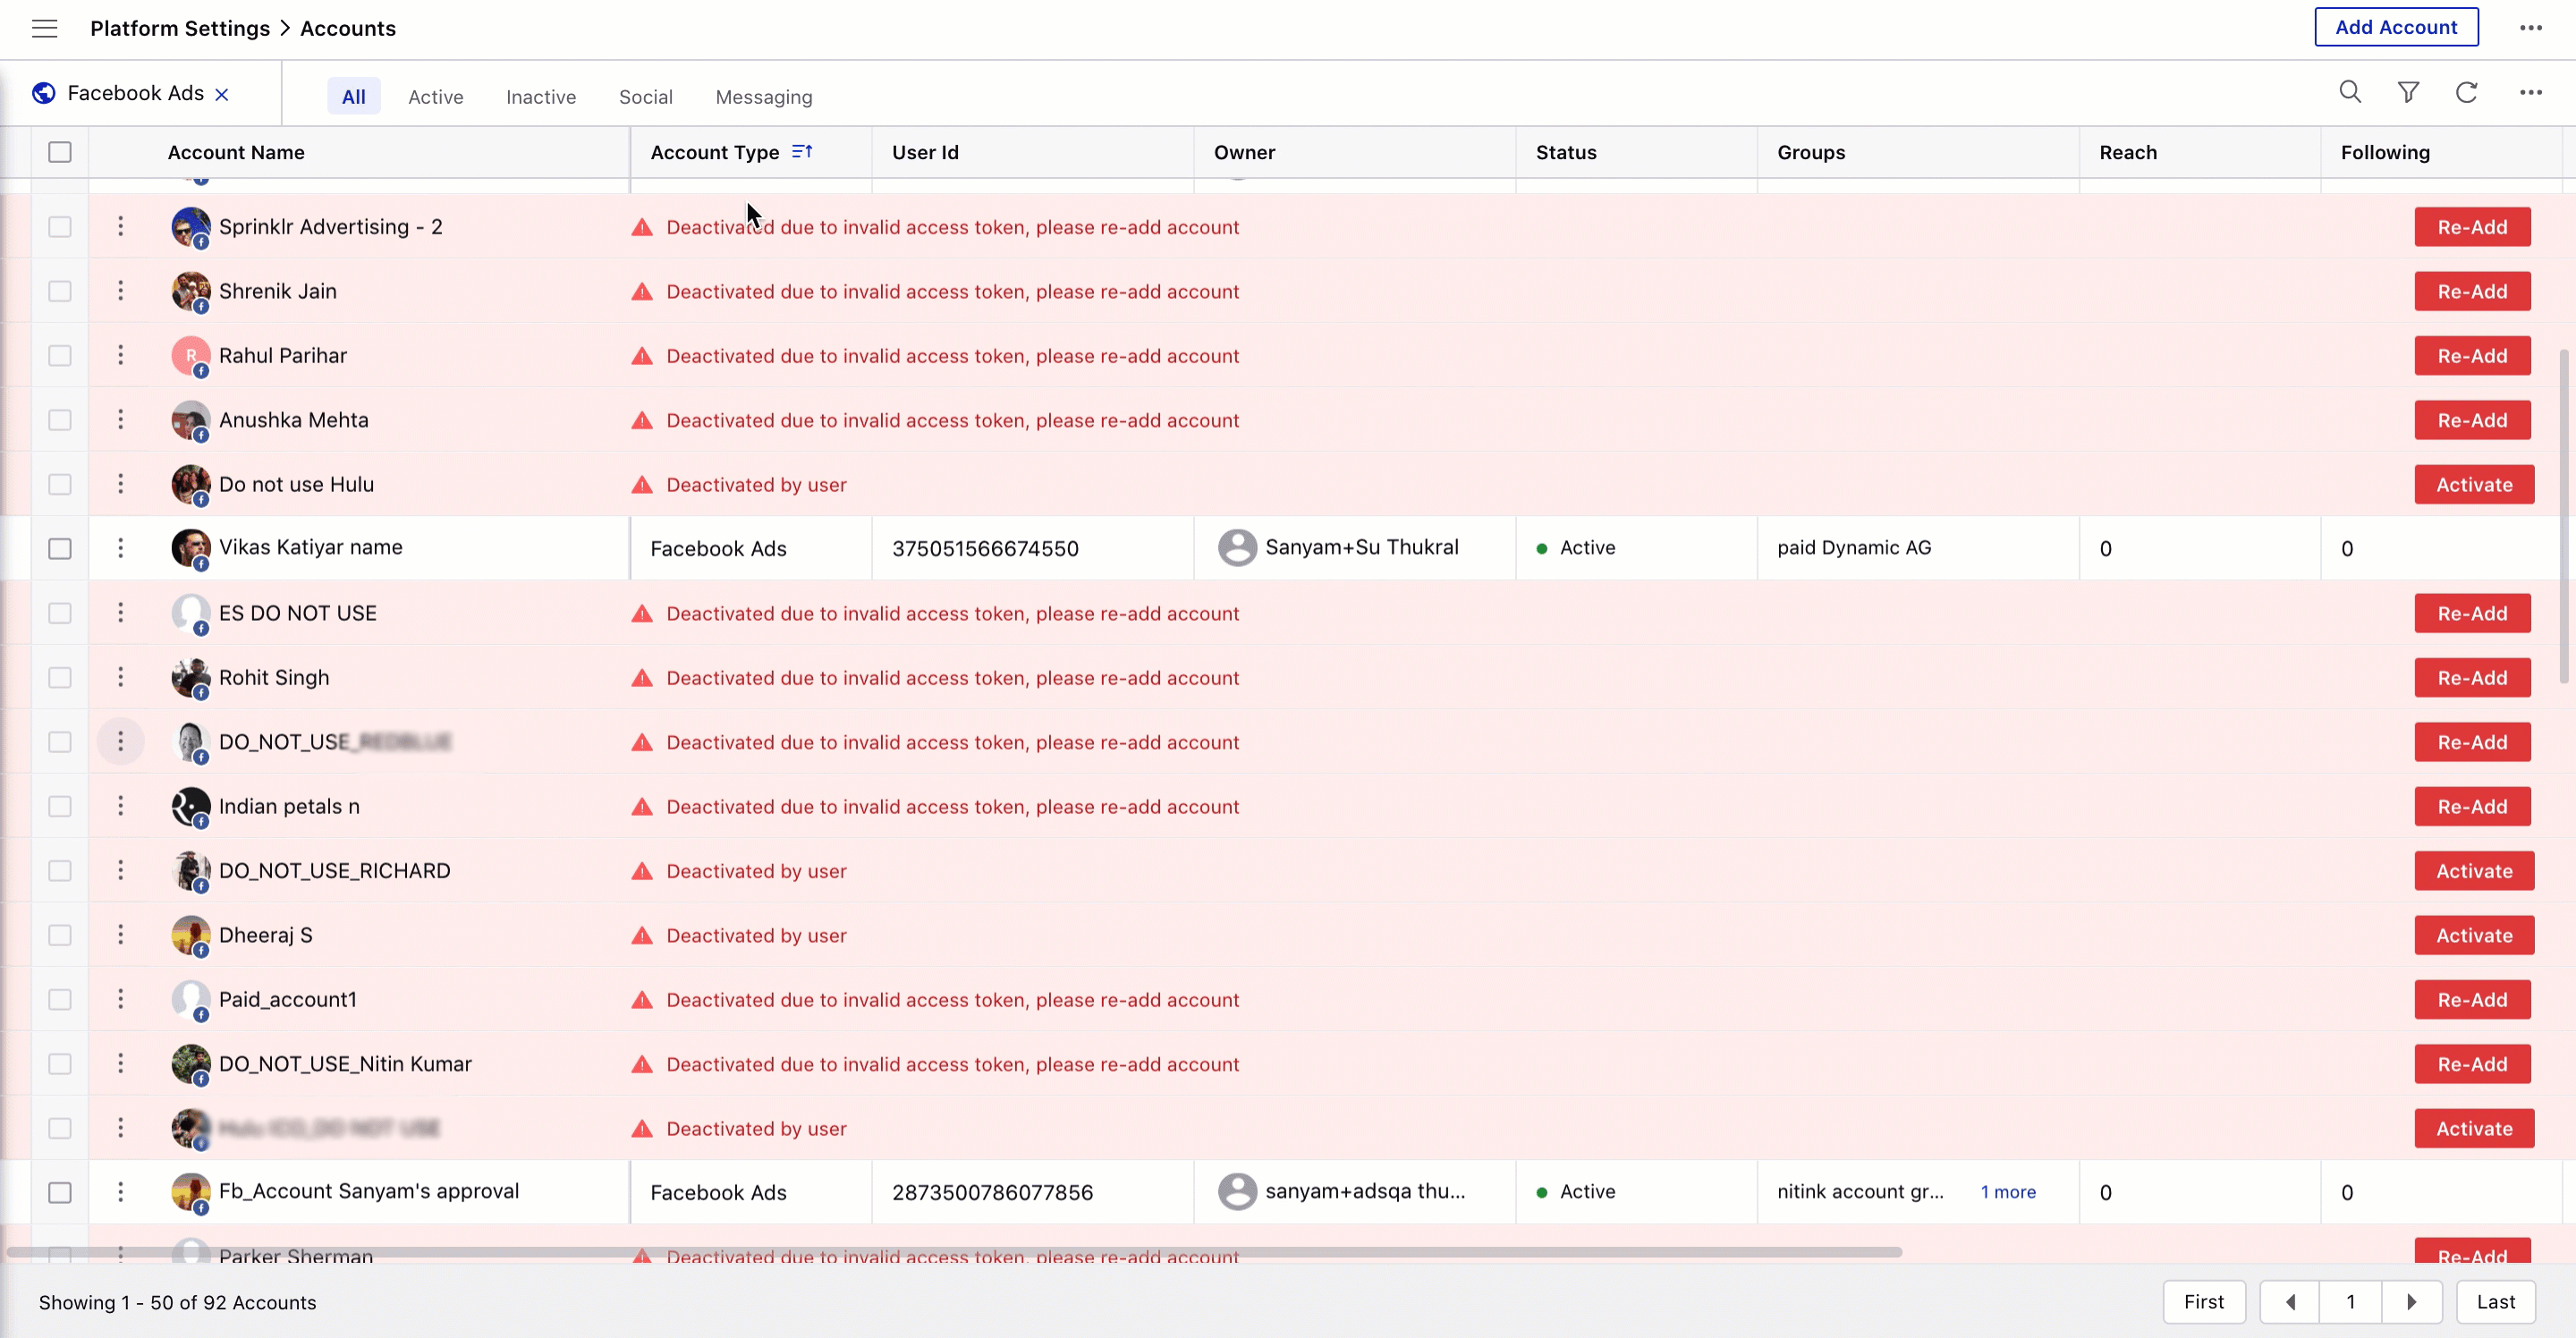This screenshot has width=2576, height=1338.
Task: Click the Platform Settings breadcrumb dropdown
Action: 179,27
